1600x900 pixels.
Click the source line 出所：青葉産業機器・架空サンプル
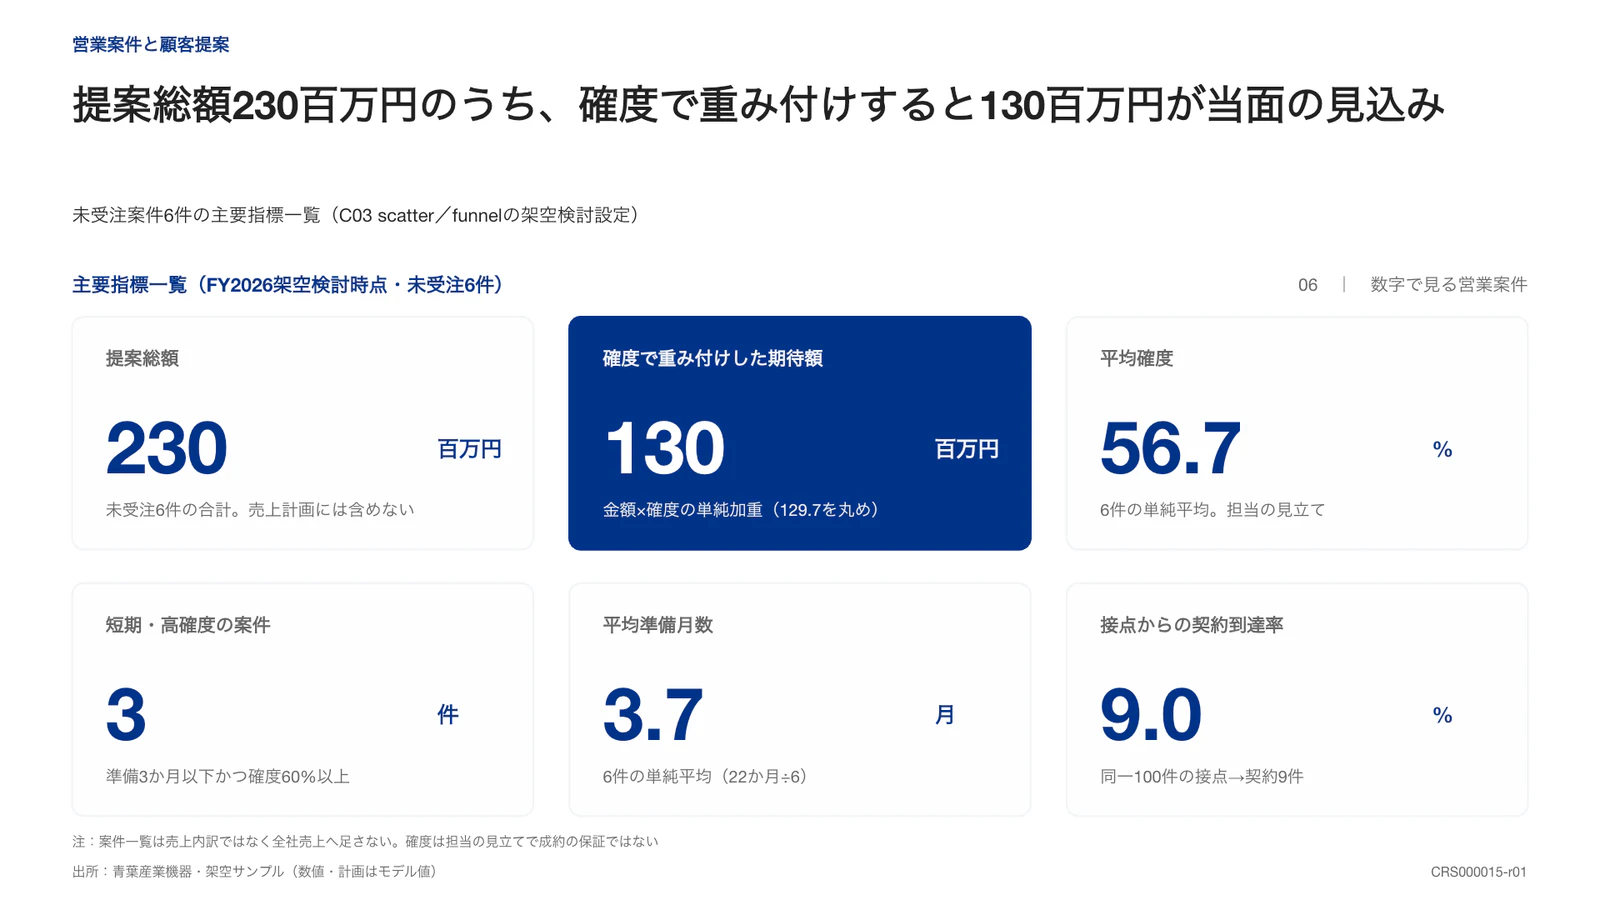click(258, 872)
